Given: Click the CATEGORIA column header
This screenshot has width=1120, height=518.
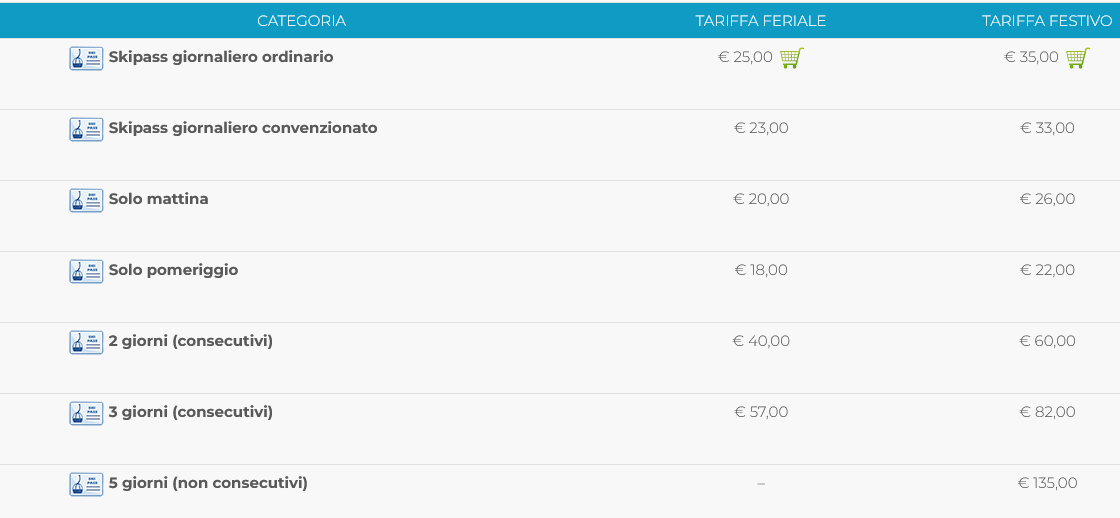Looking at the screenshot, I should pyautogui.click(x=301, y=21).
